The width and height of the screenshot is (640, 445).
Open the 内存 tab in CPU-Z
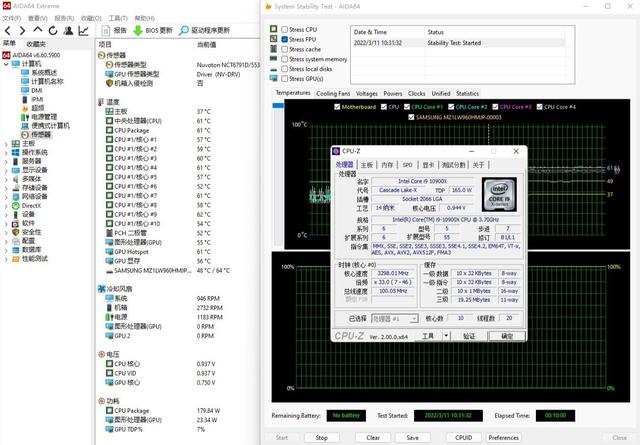(387, 165)
